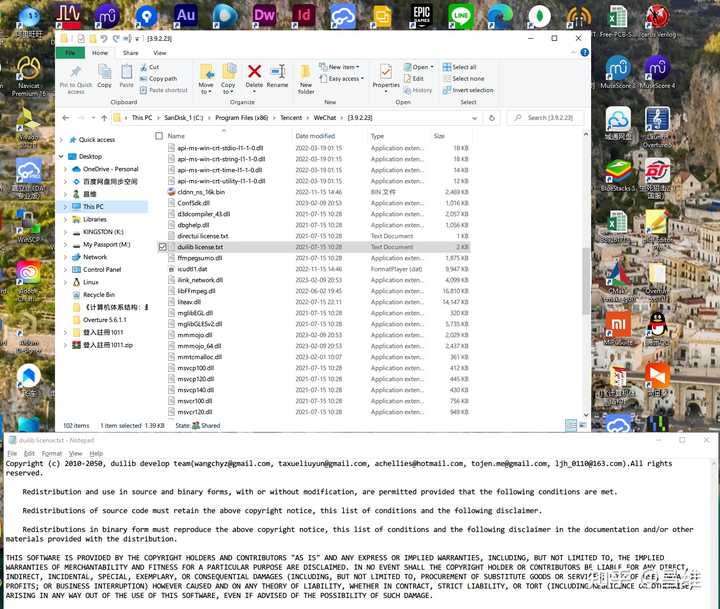Open address bar history dropdown
This screenshot has width=720, height=609.
click(x=474, y=118)
